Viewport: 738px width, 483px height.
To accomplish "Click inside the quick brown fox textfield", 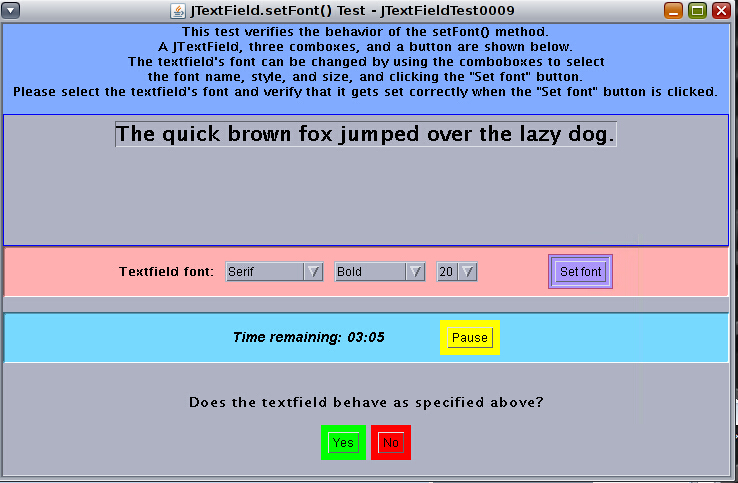I will pyautogui.click(x=365, y=135).
